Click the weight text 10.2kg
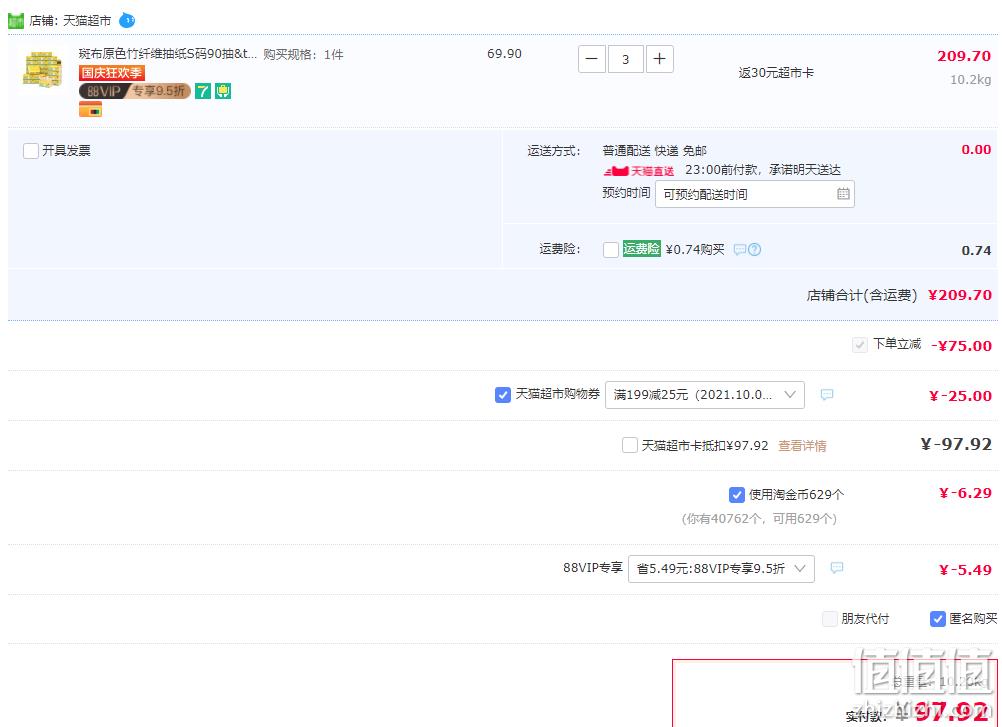 [970, 80]
